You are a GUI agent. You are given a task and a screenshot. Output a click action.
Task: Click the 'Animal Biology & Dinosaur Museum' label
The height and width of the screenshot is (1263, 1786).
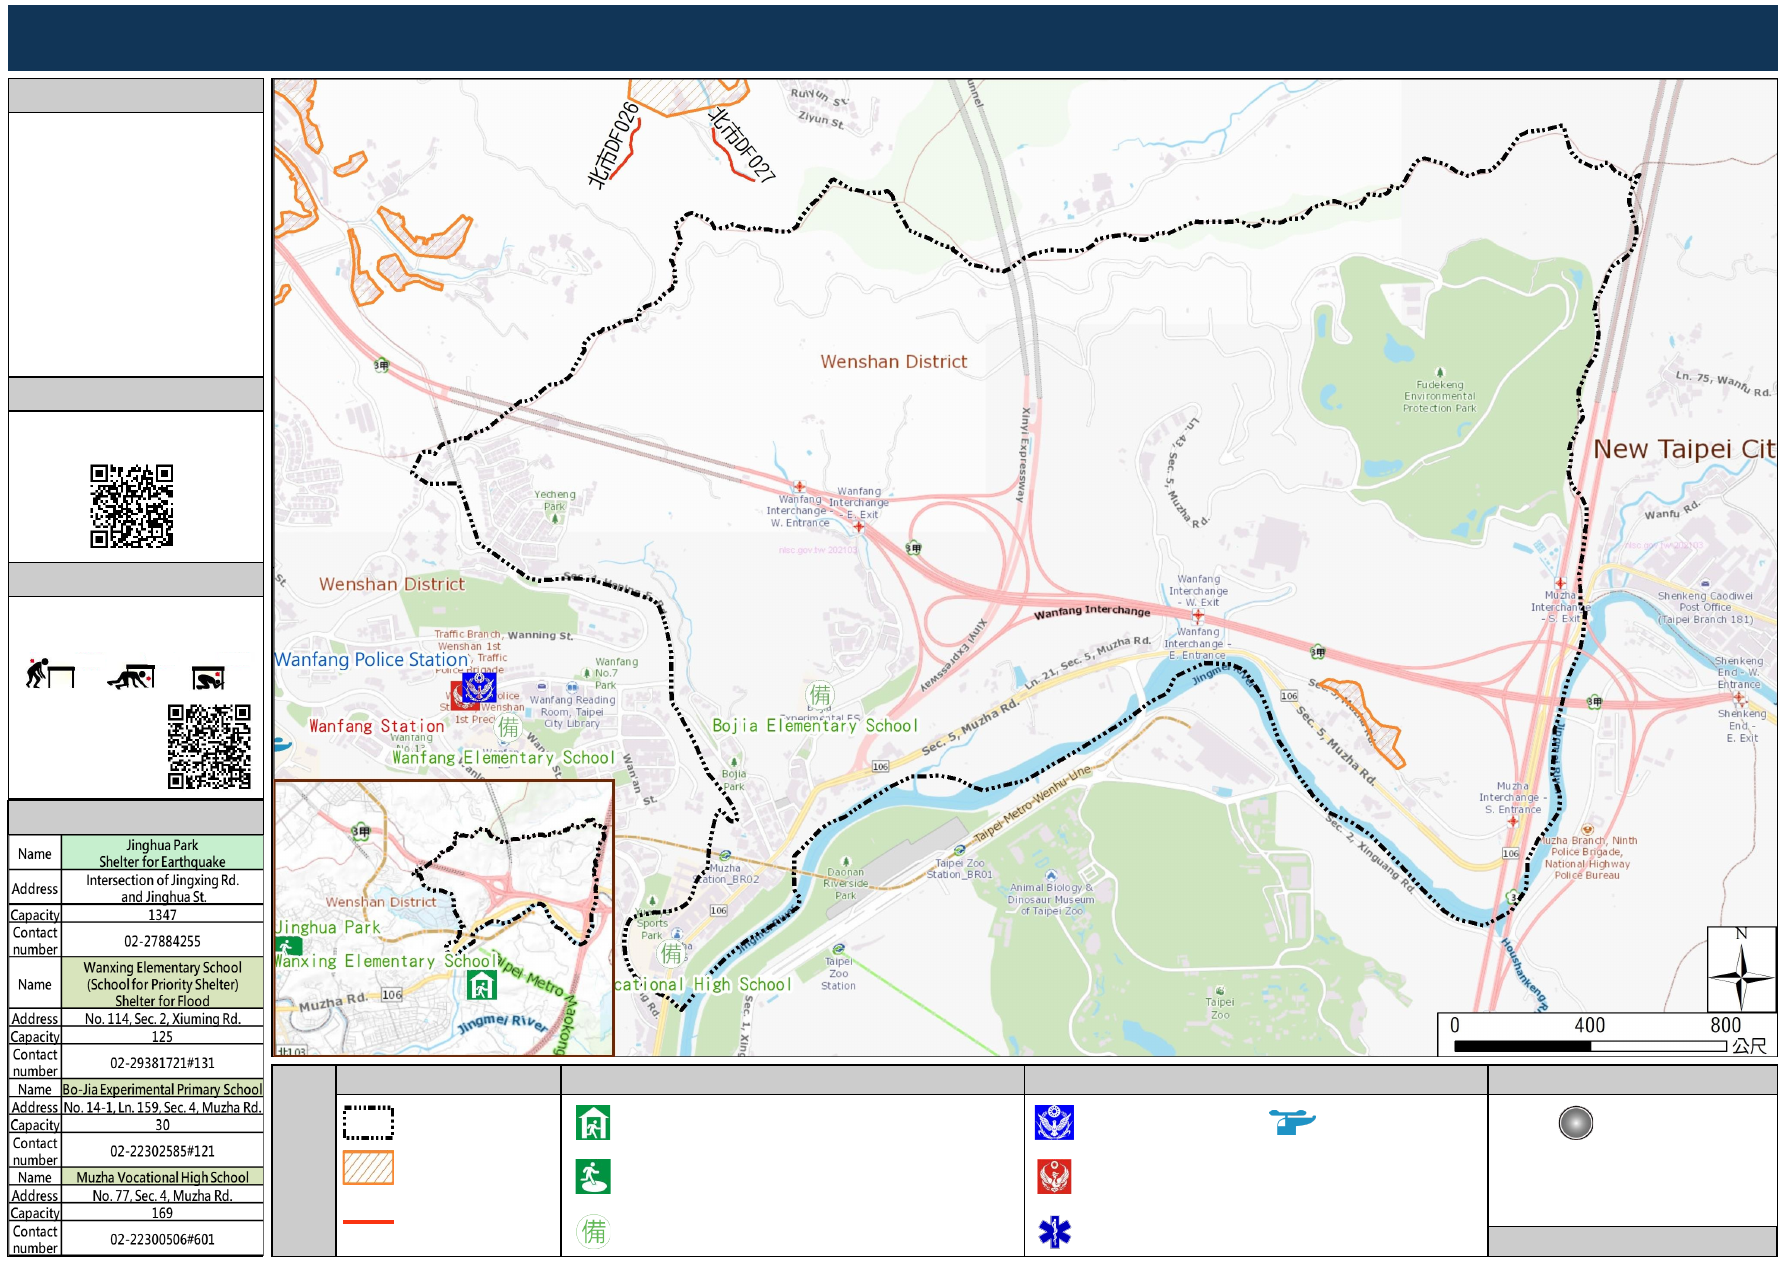tap(1052, 899)
